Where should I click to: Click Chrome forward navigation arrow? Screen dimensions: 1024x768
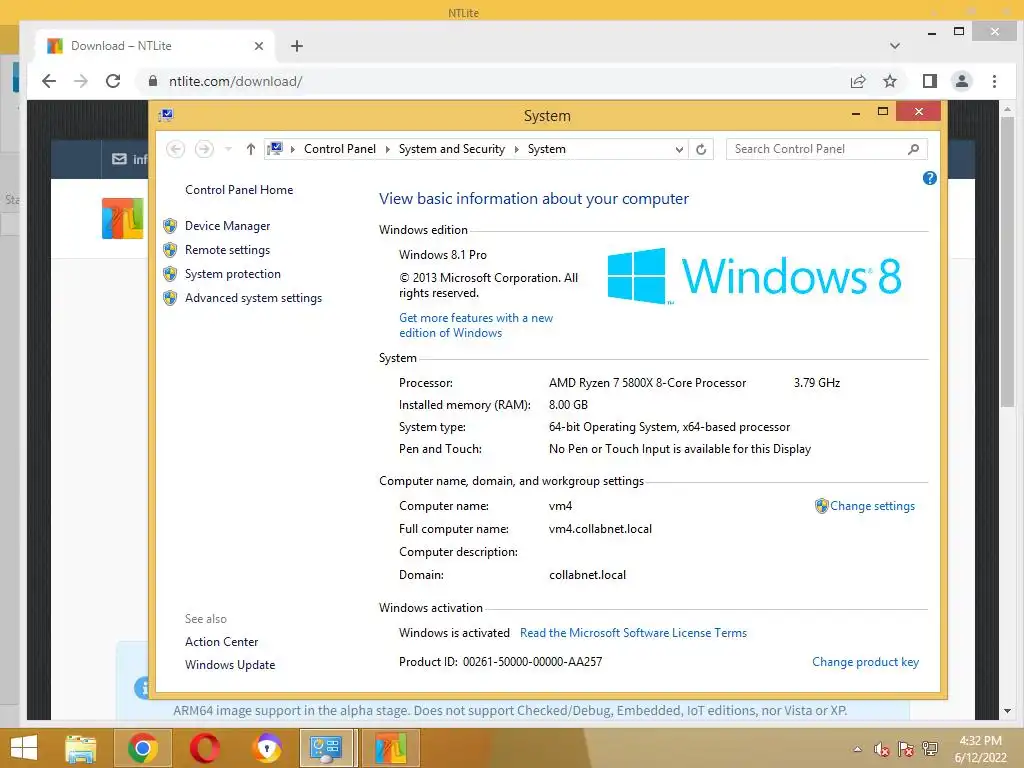pyautogui.click(x=81, y=81)
